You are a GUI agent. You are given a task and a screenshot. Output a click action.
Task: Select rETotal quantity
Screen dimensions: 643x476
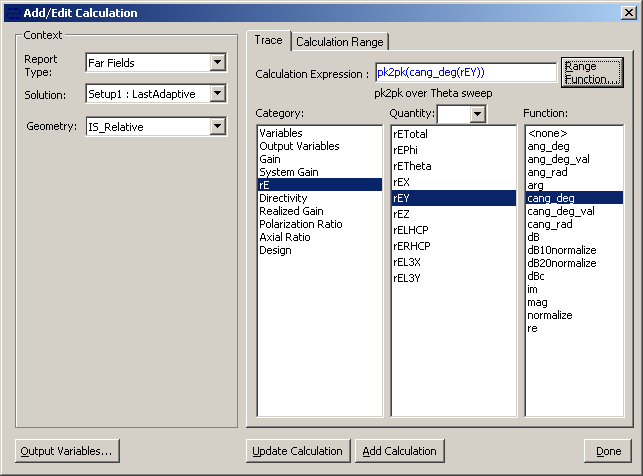[x=454, y=134]
